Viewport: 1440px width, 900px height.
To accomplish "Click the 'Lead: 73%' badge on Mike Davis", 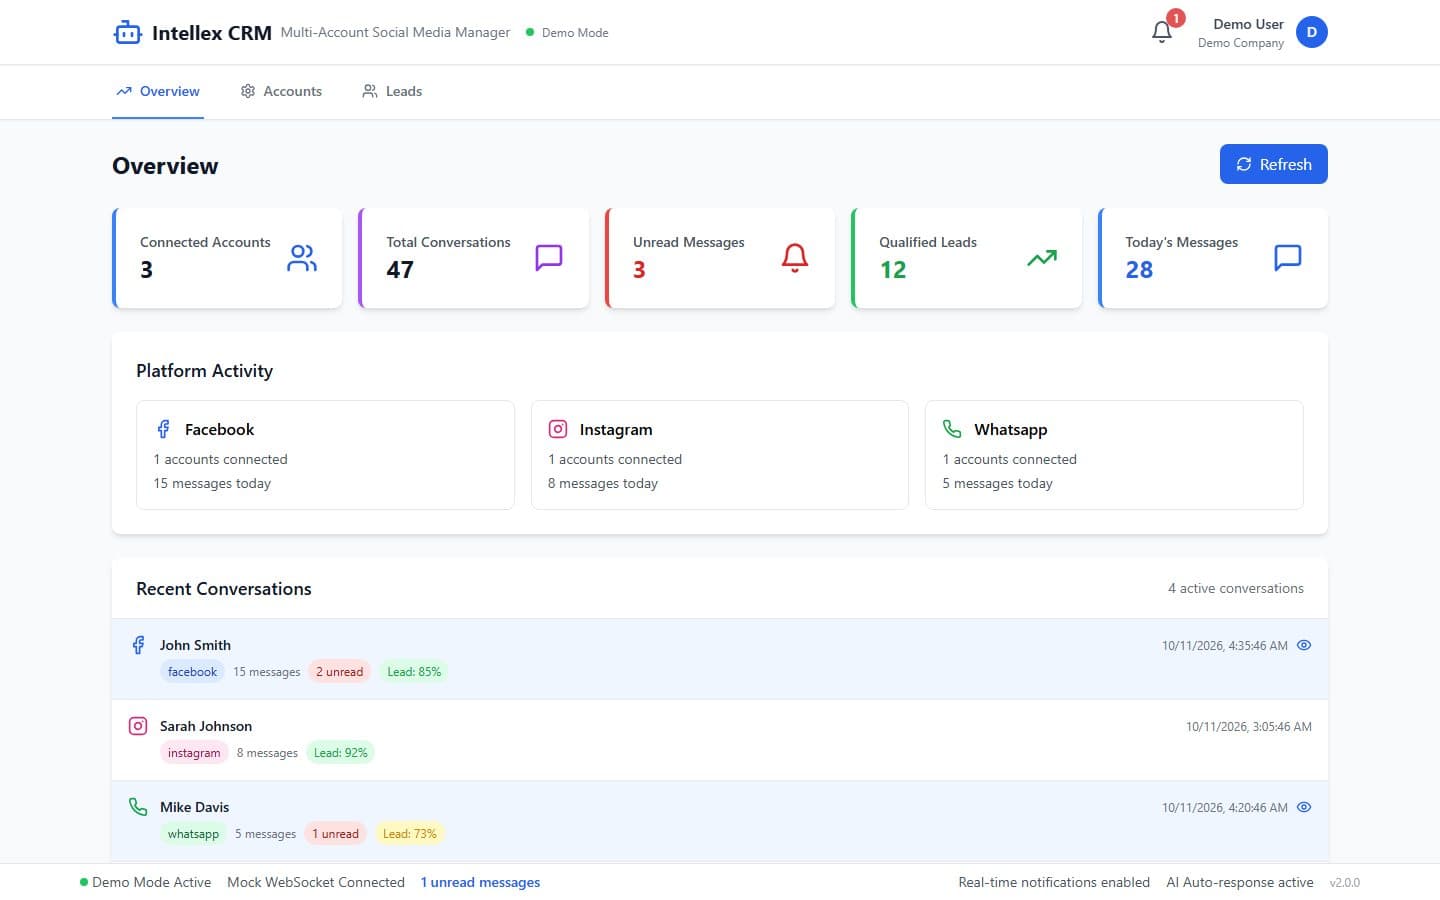I will click(410, 834).
